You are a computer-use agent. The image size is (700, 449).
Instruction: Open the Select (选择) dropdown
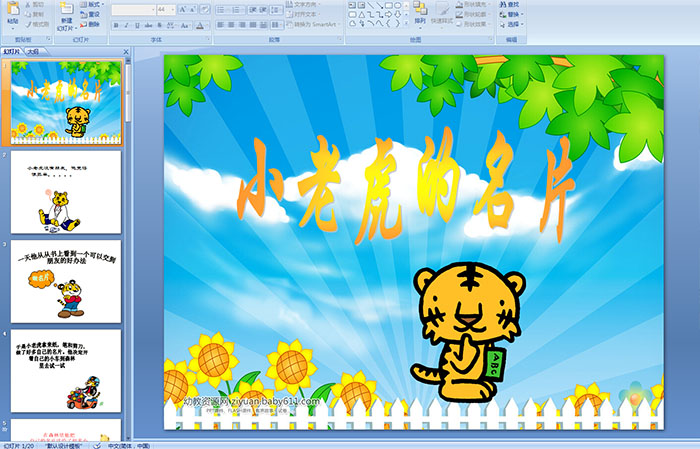click(512, 24)
